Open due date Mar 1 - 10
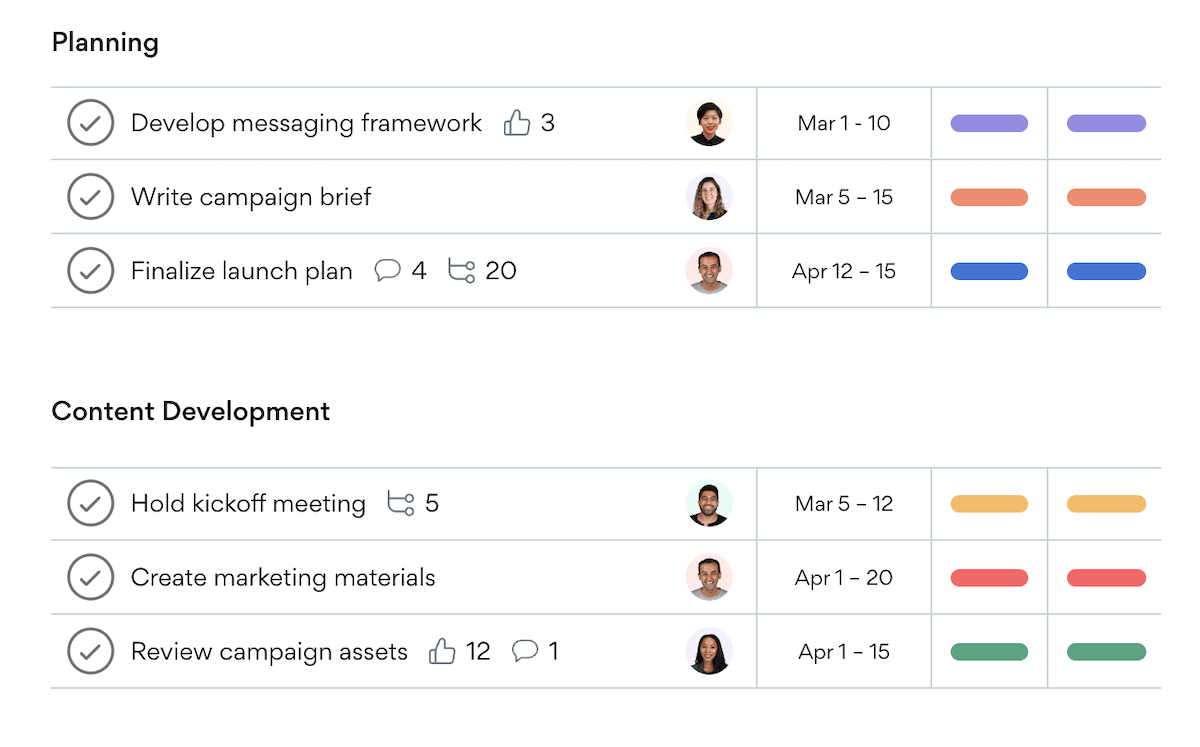Image resolution: width=1200 pixels, height=747 pixels. pos(844,123)
